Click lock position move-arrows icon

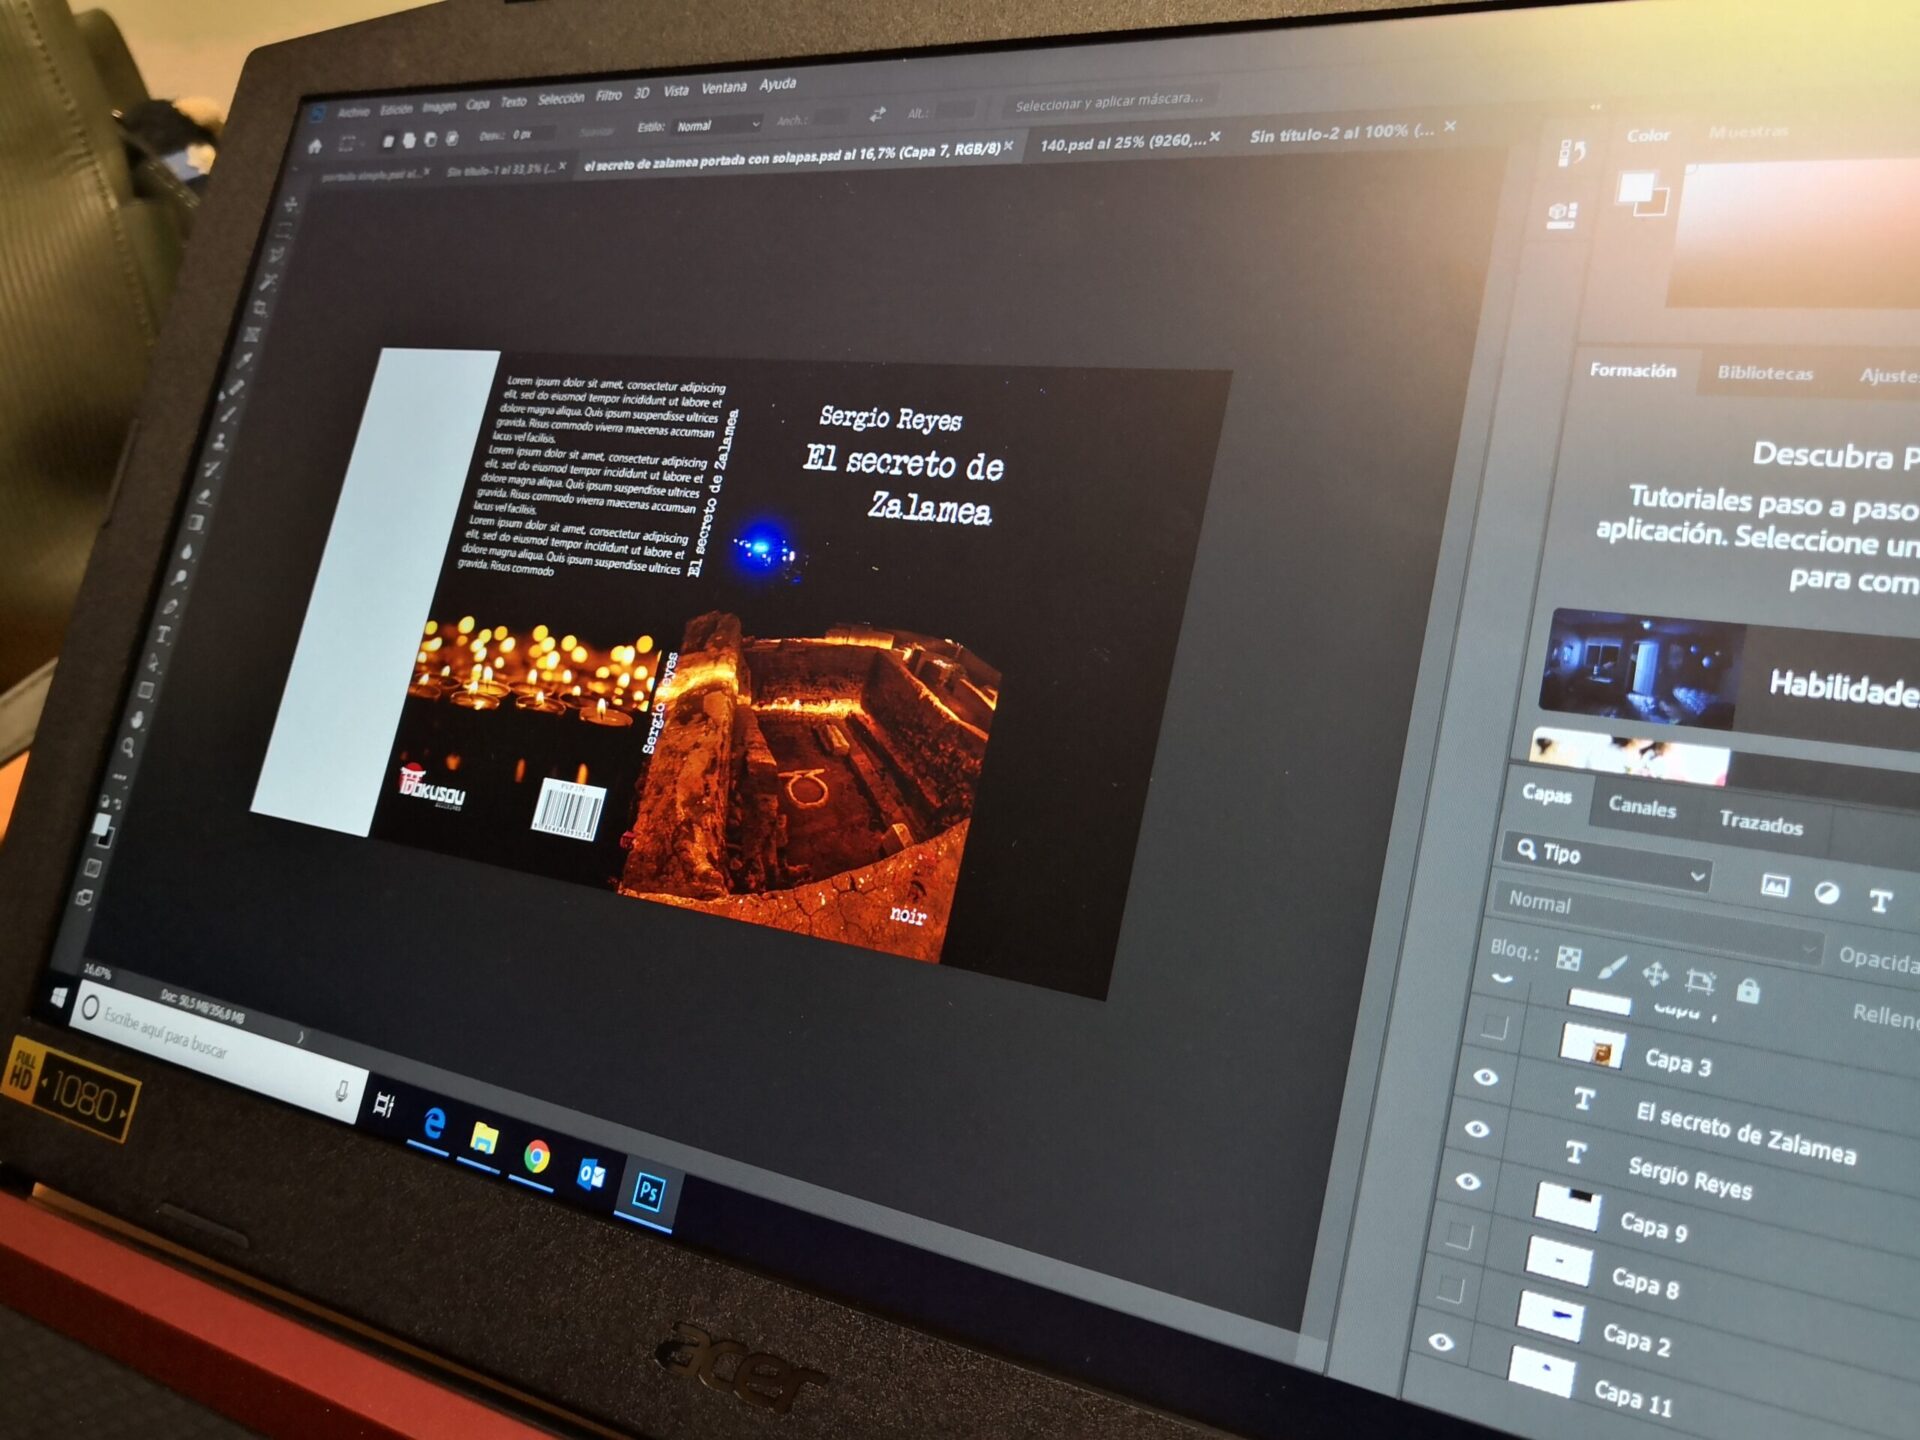coord(1655,973)
